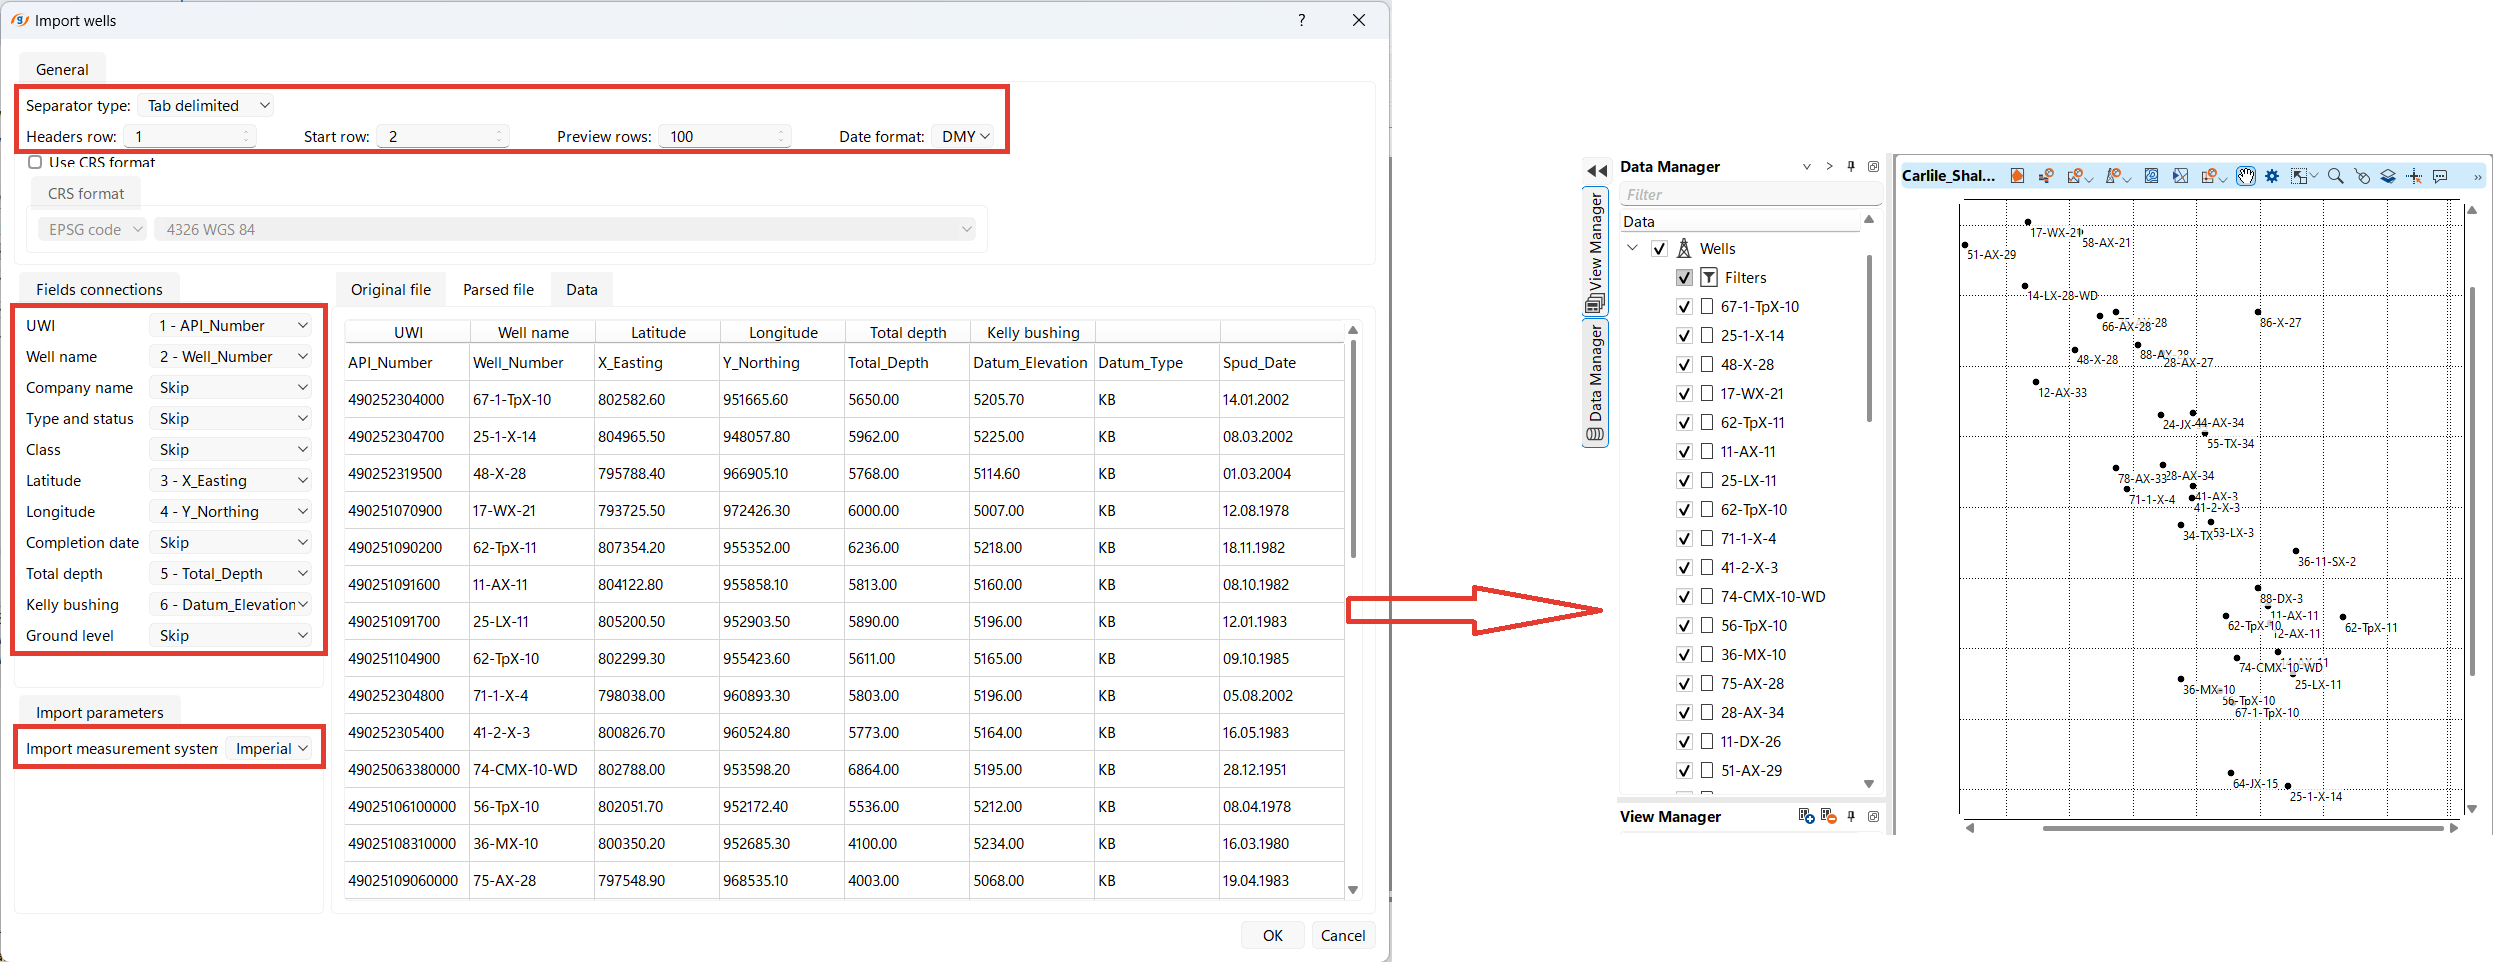Click the Data Manager filter field
The height and width of the screenshot is (962, 2500).
(x=1748, y=195)
